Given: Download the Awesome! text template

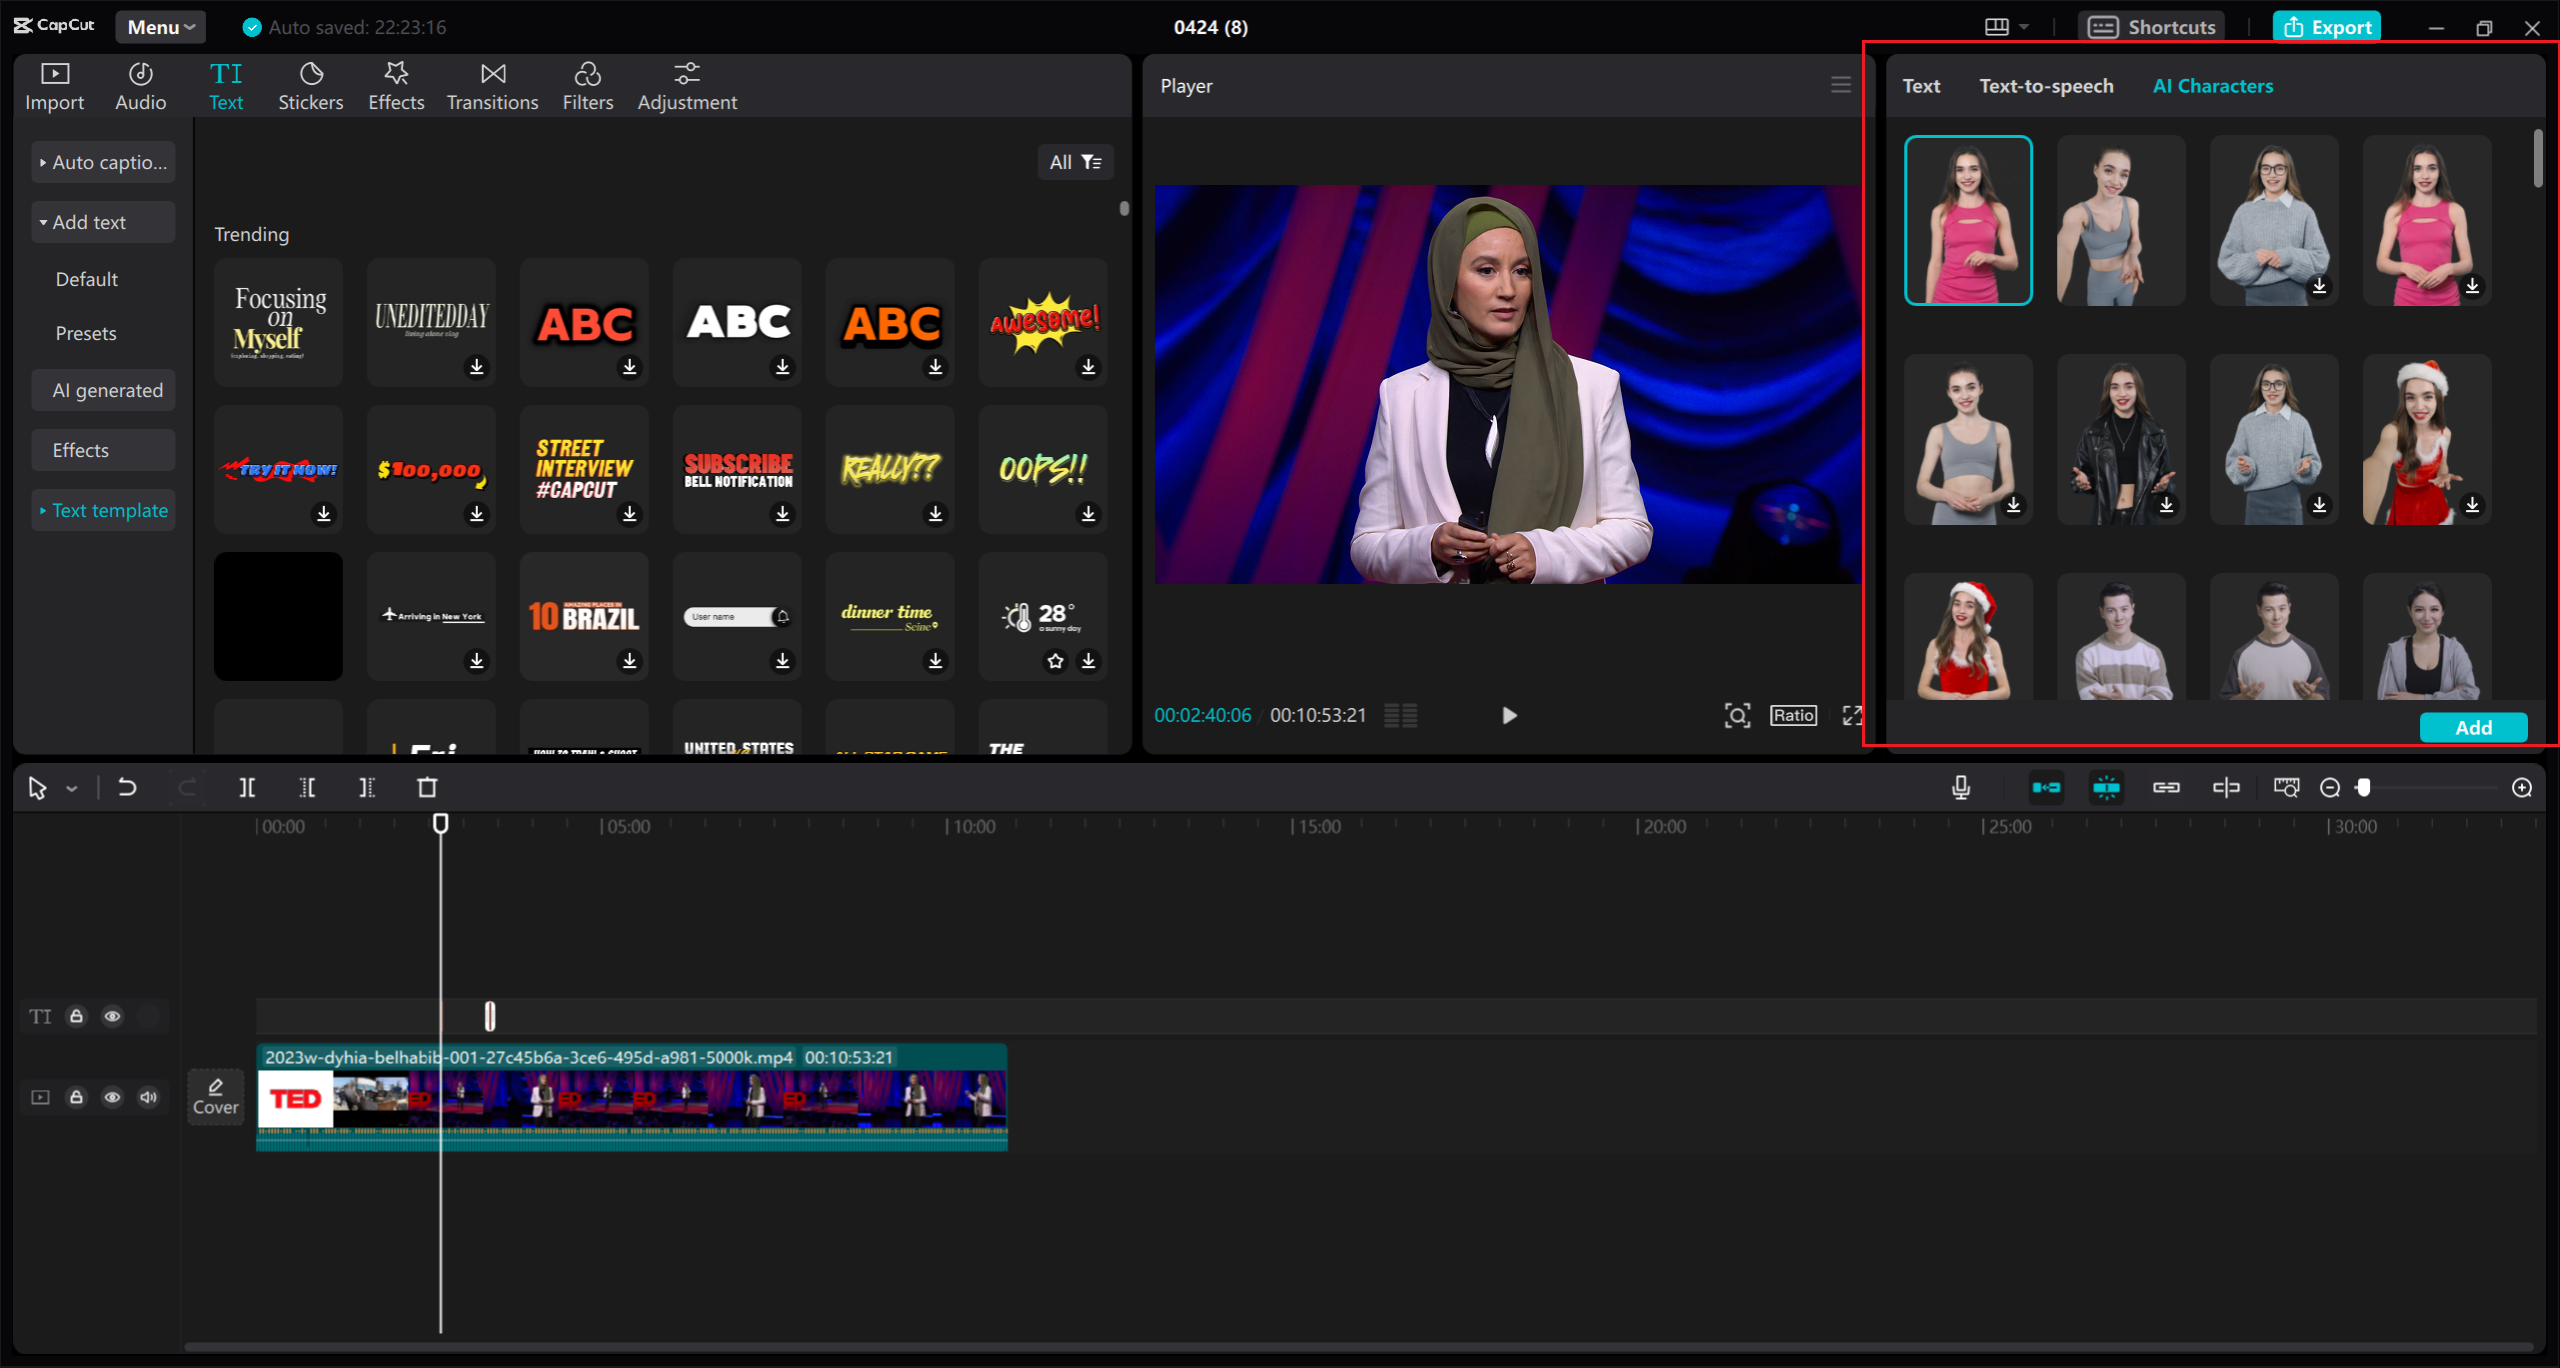Looking at the screenshot, I should pos(1088,367).
